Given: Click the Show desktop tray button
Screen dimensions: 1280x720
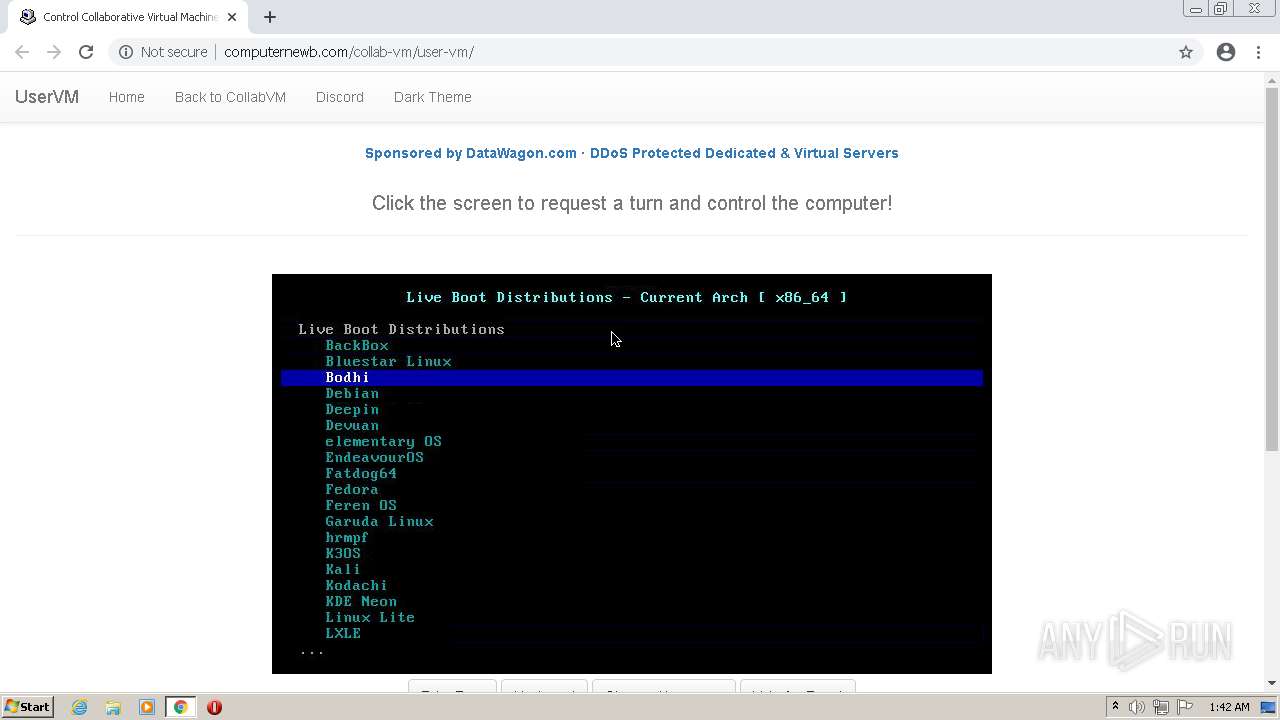Looking at the screenshot, I should [1269, 707].
